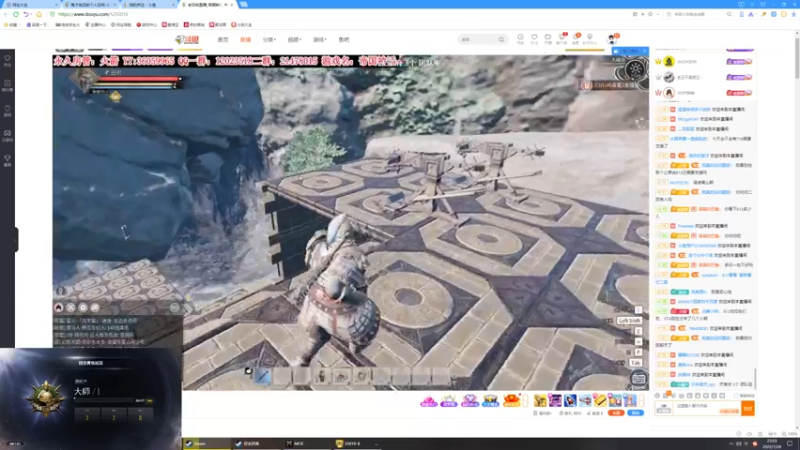
Task: Open the favorites star bookmark folder
Action: pos(10,24)
